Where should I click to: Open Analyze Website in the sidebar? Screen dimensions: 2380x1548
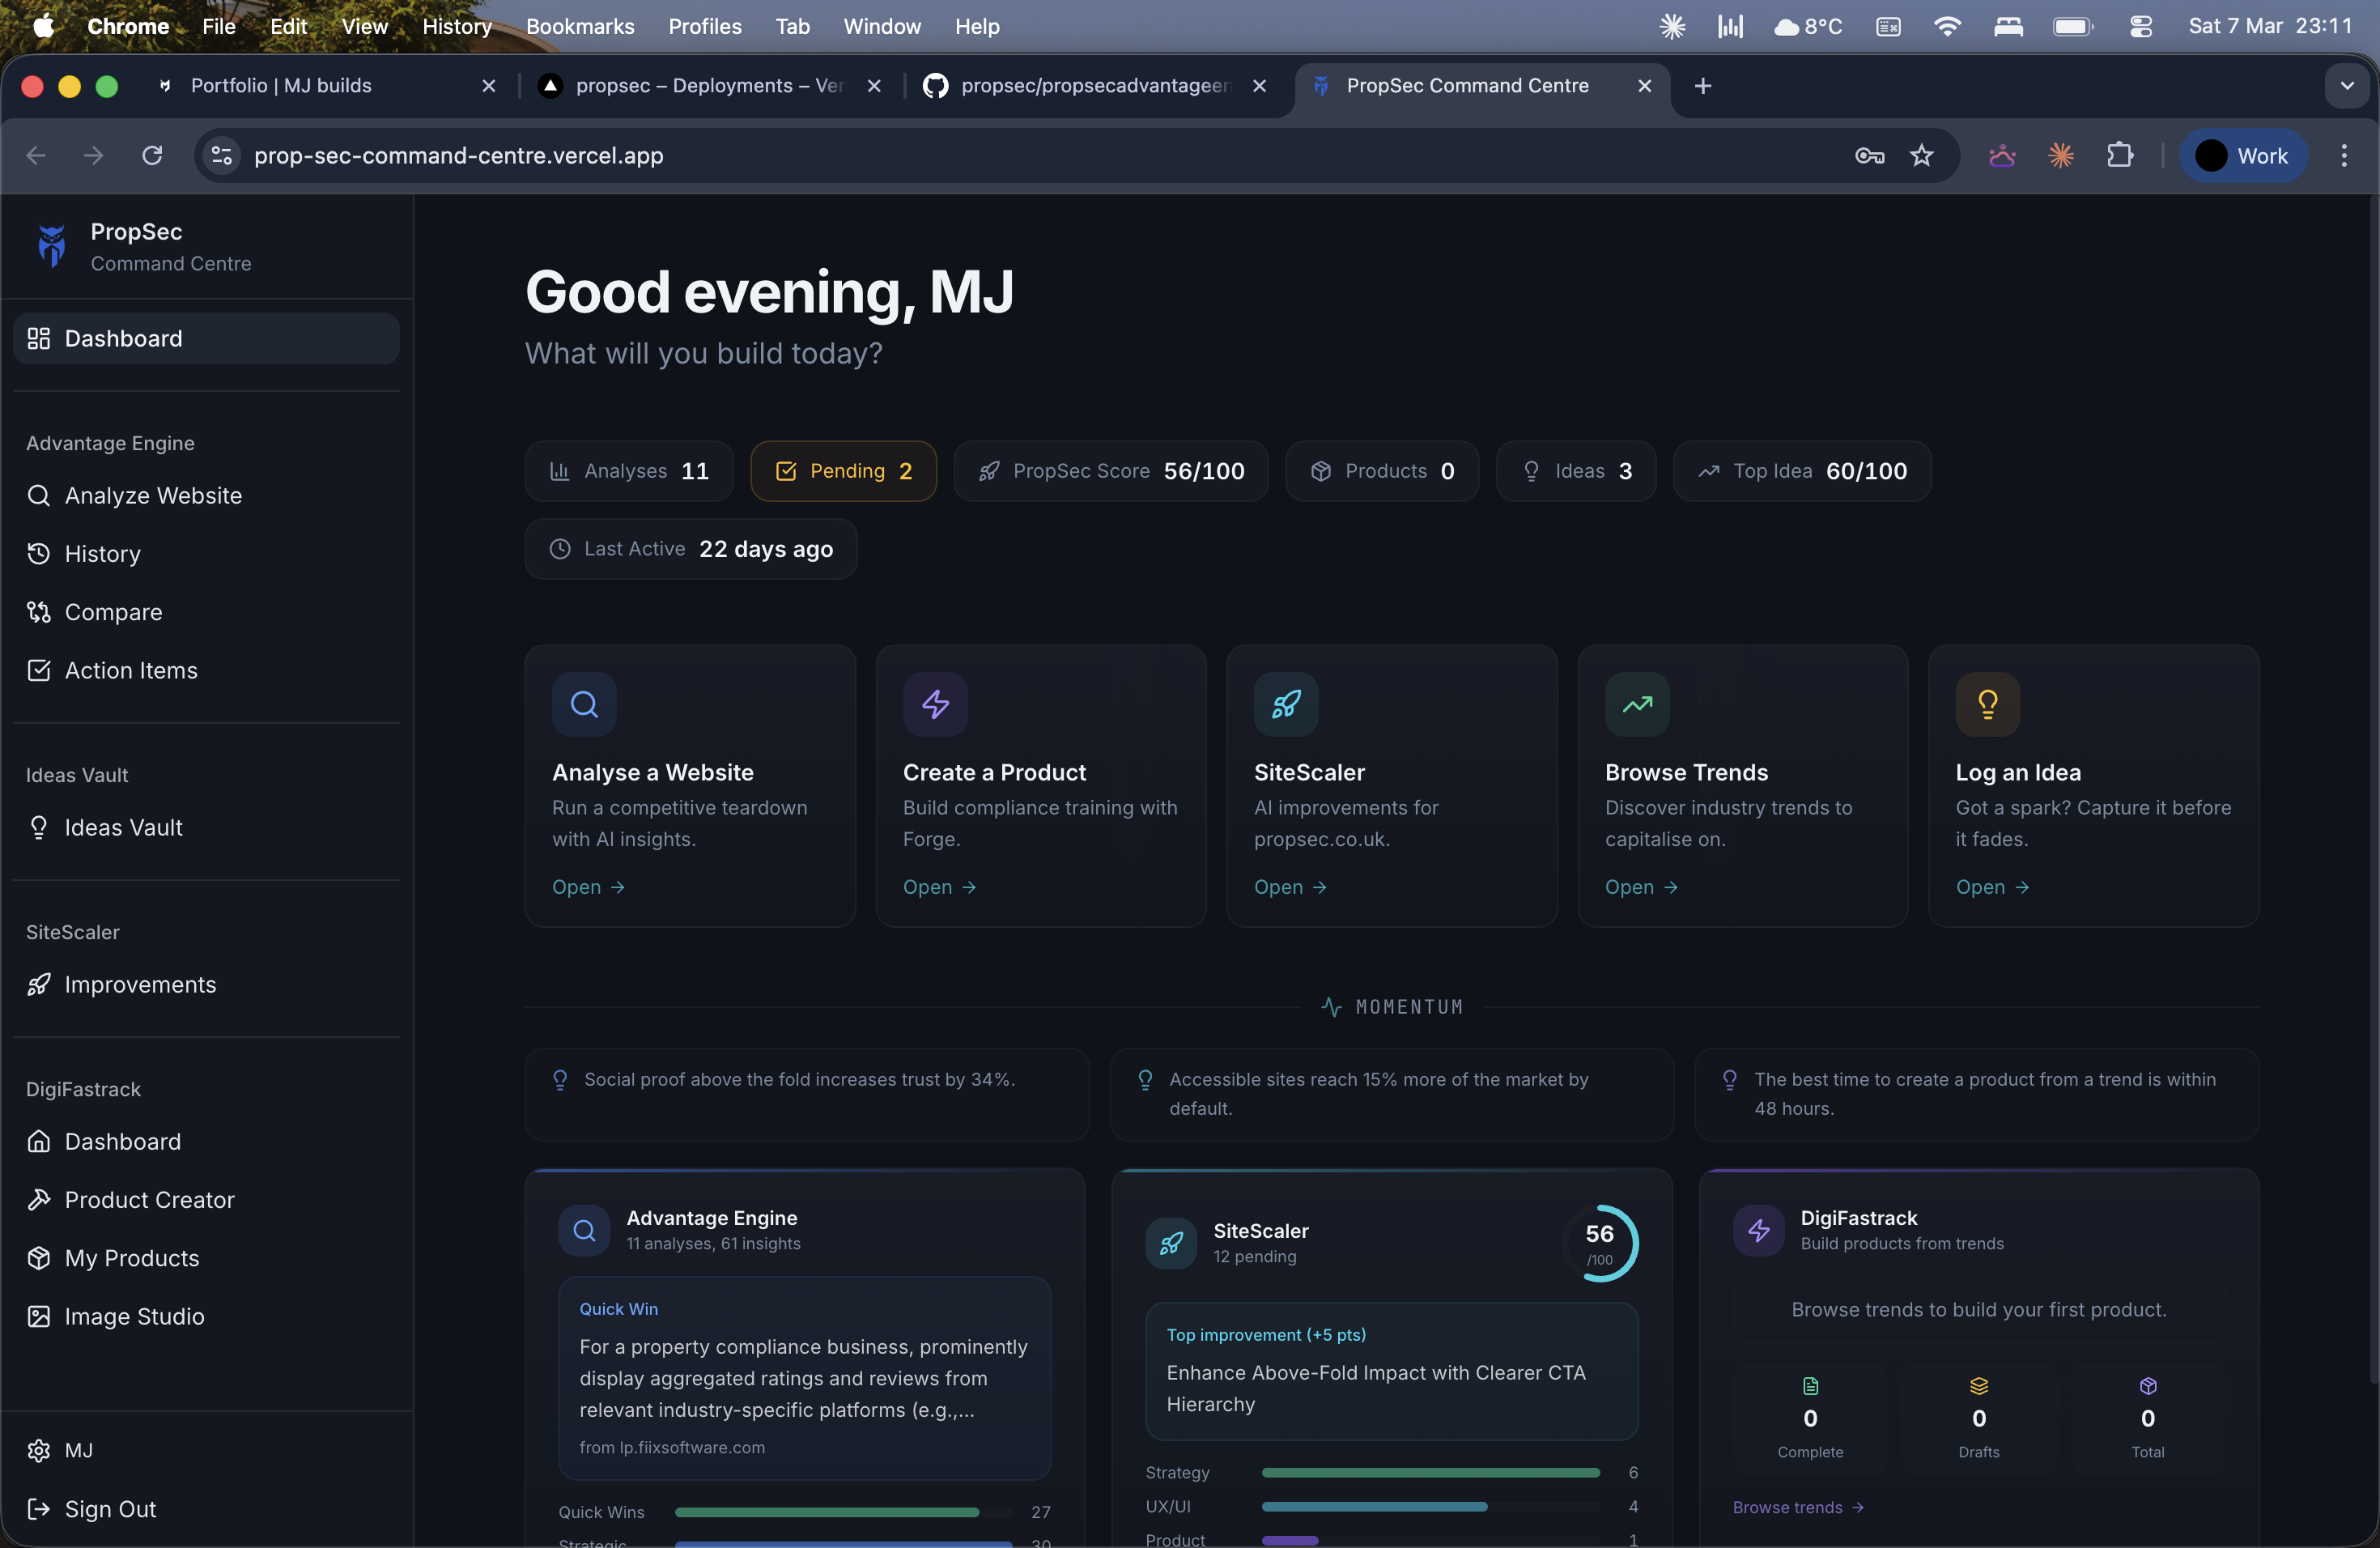point(206,496)
